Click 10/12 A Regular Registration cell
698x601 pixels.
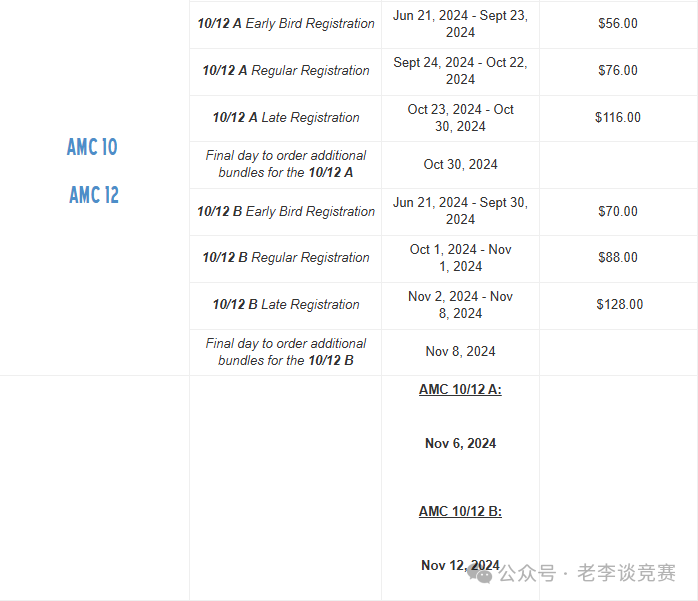286,71
